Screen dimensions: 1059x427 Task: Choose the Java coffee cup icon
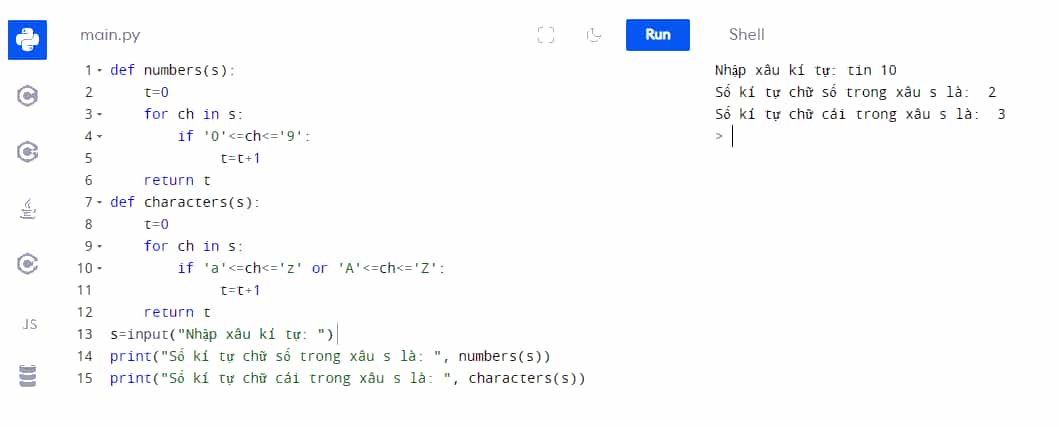[x=27, y=209]
